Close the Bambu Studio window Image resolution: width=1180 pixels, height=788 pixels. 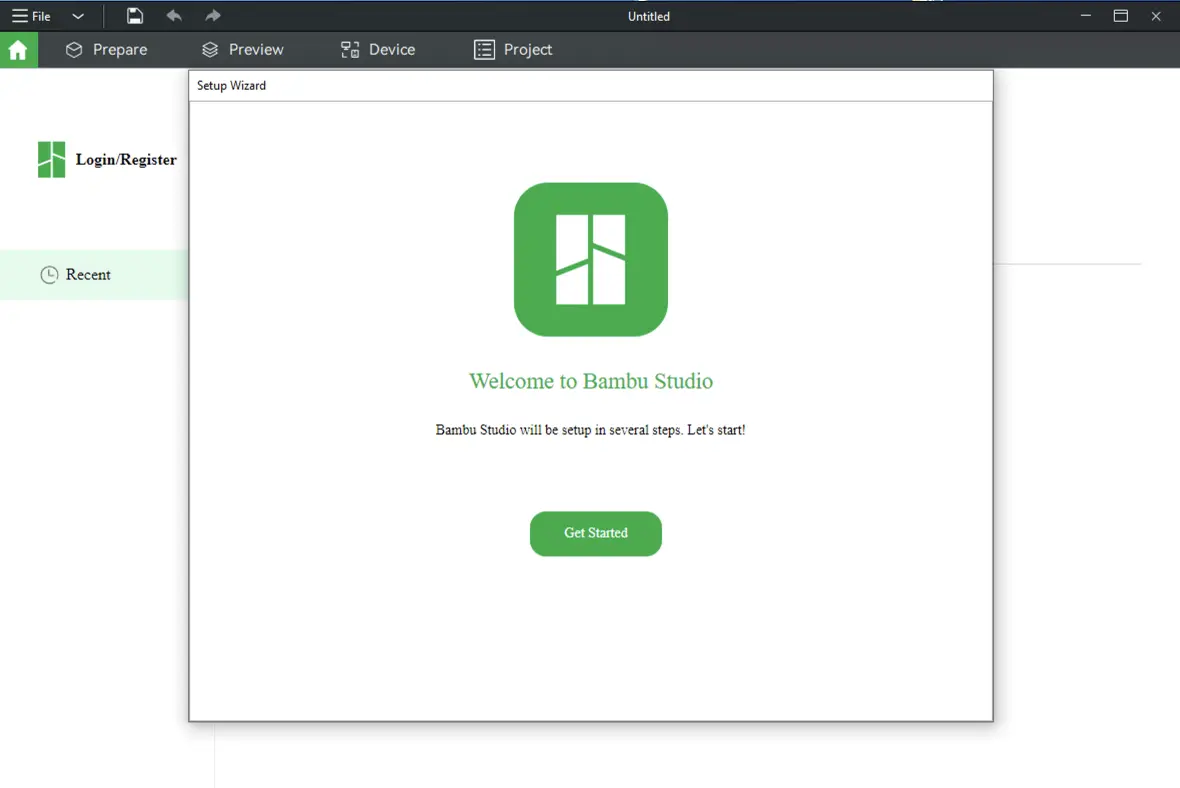1156,16
